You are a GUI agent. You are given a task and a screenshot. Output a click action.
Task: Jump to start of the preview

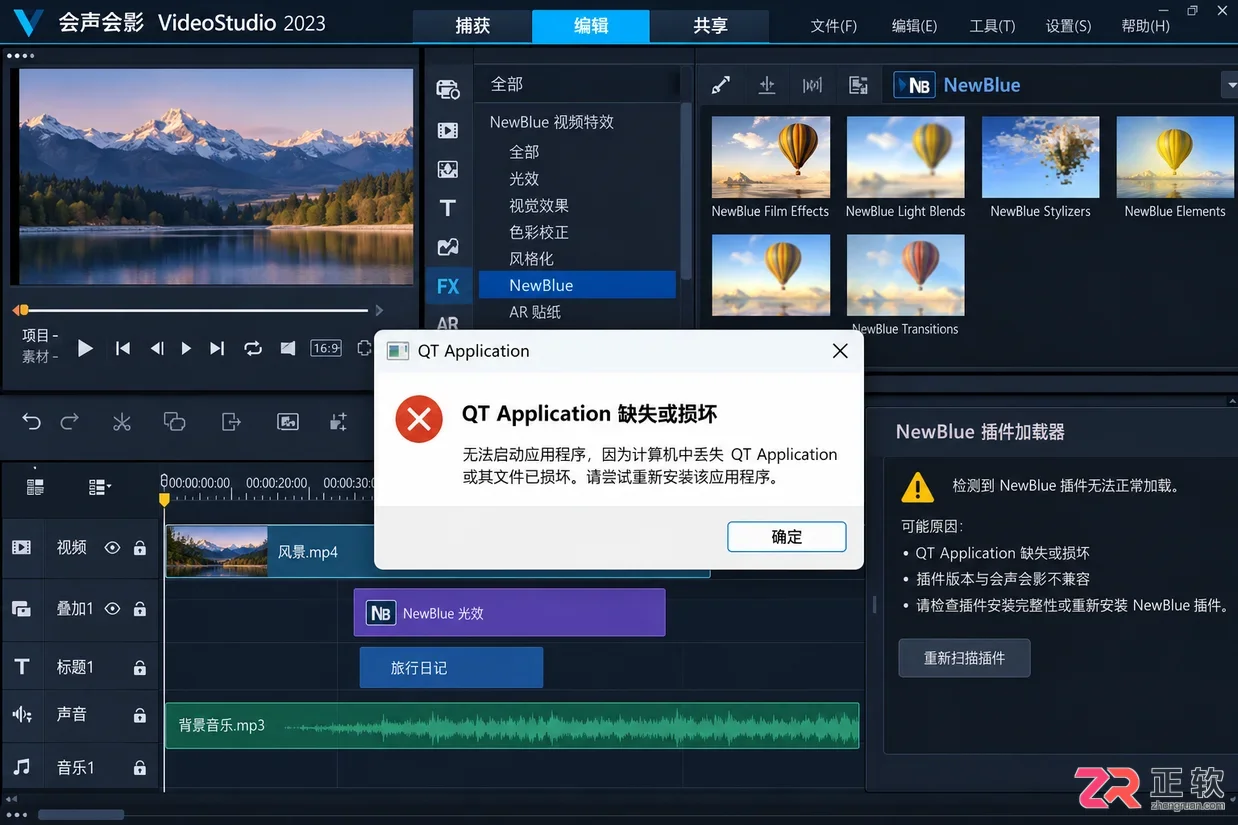click(x=123, y=348)
